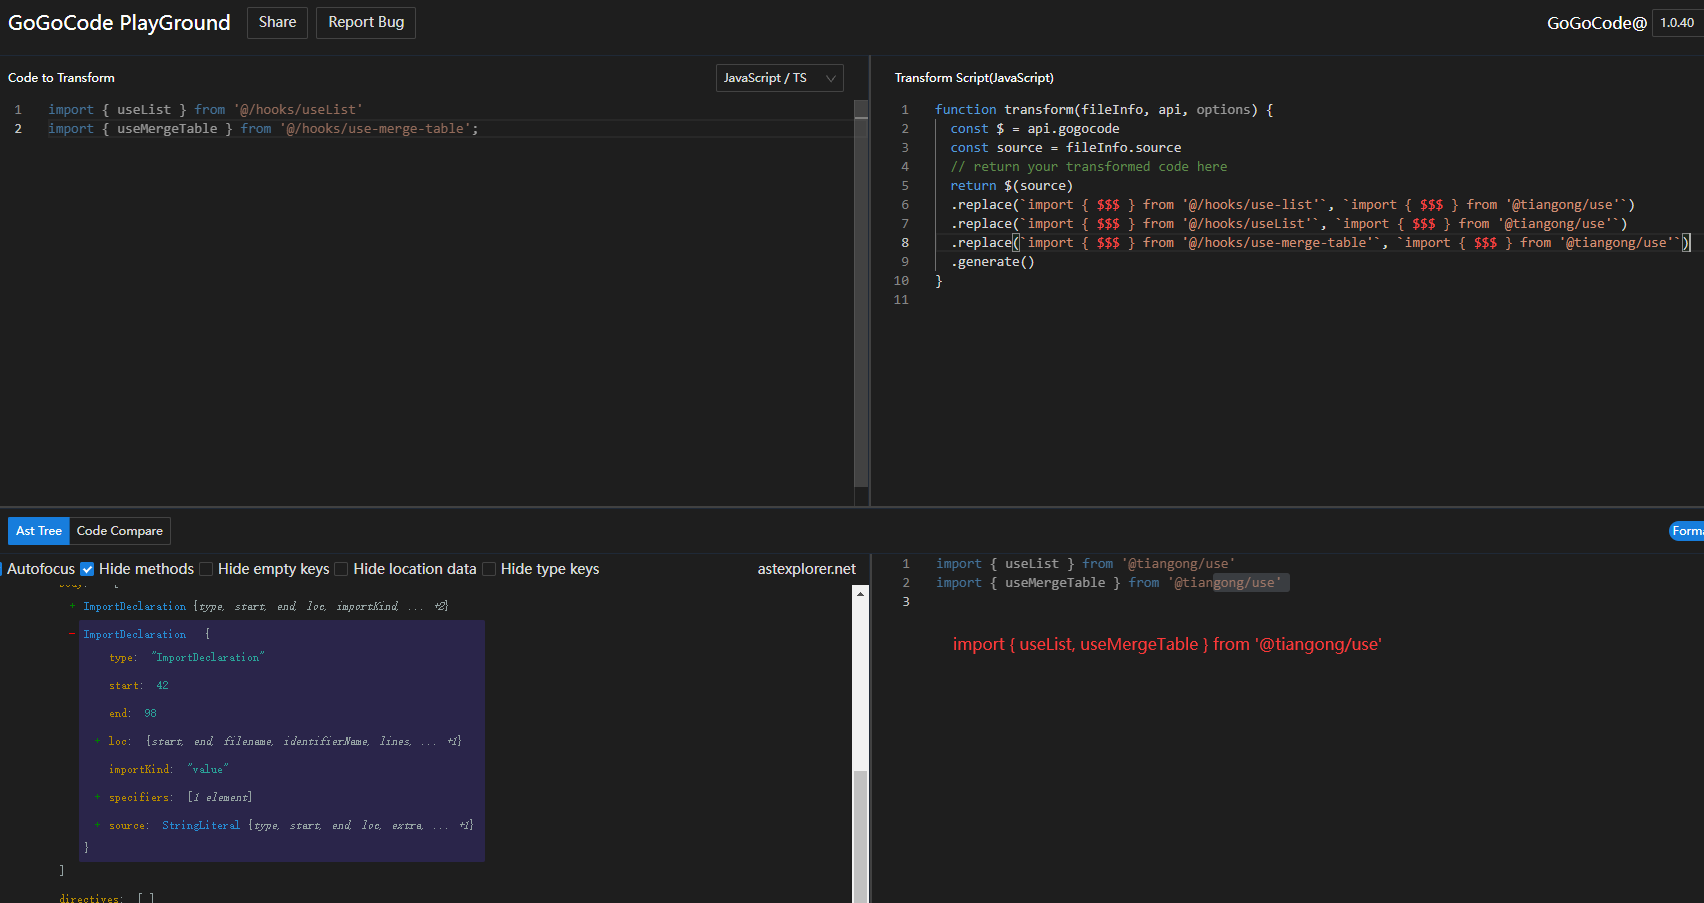1704x903 pixels.
Task: Switch to the Code Compare tab
Action: coord(120,531)
